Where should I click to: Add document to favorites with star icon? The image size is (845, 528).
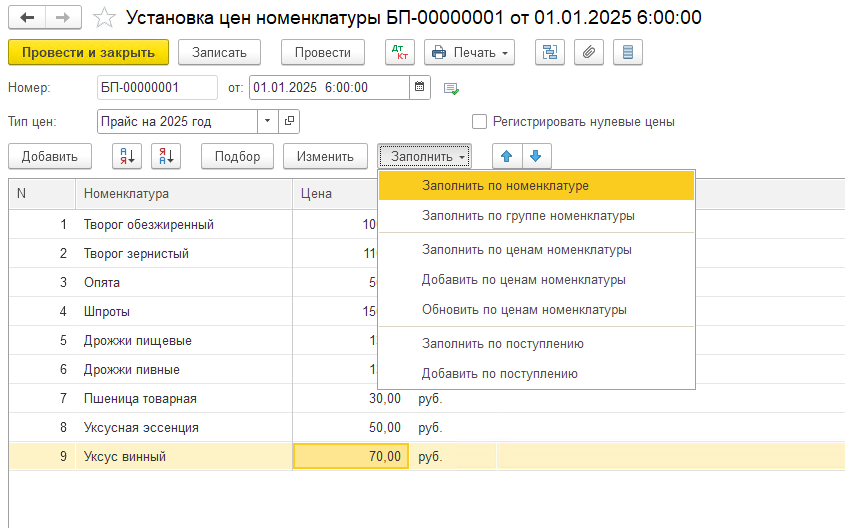tap(104, 18)
